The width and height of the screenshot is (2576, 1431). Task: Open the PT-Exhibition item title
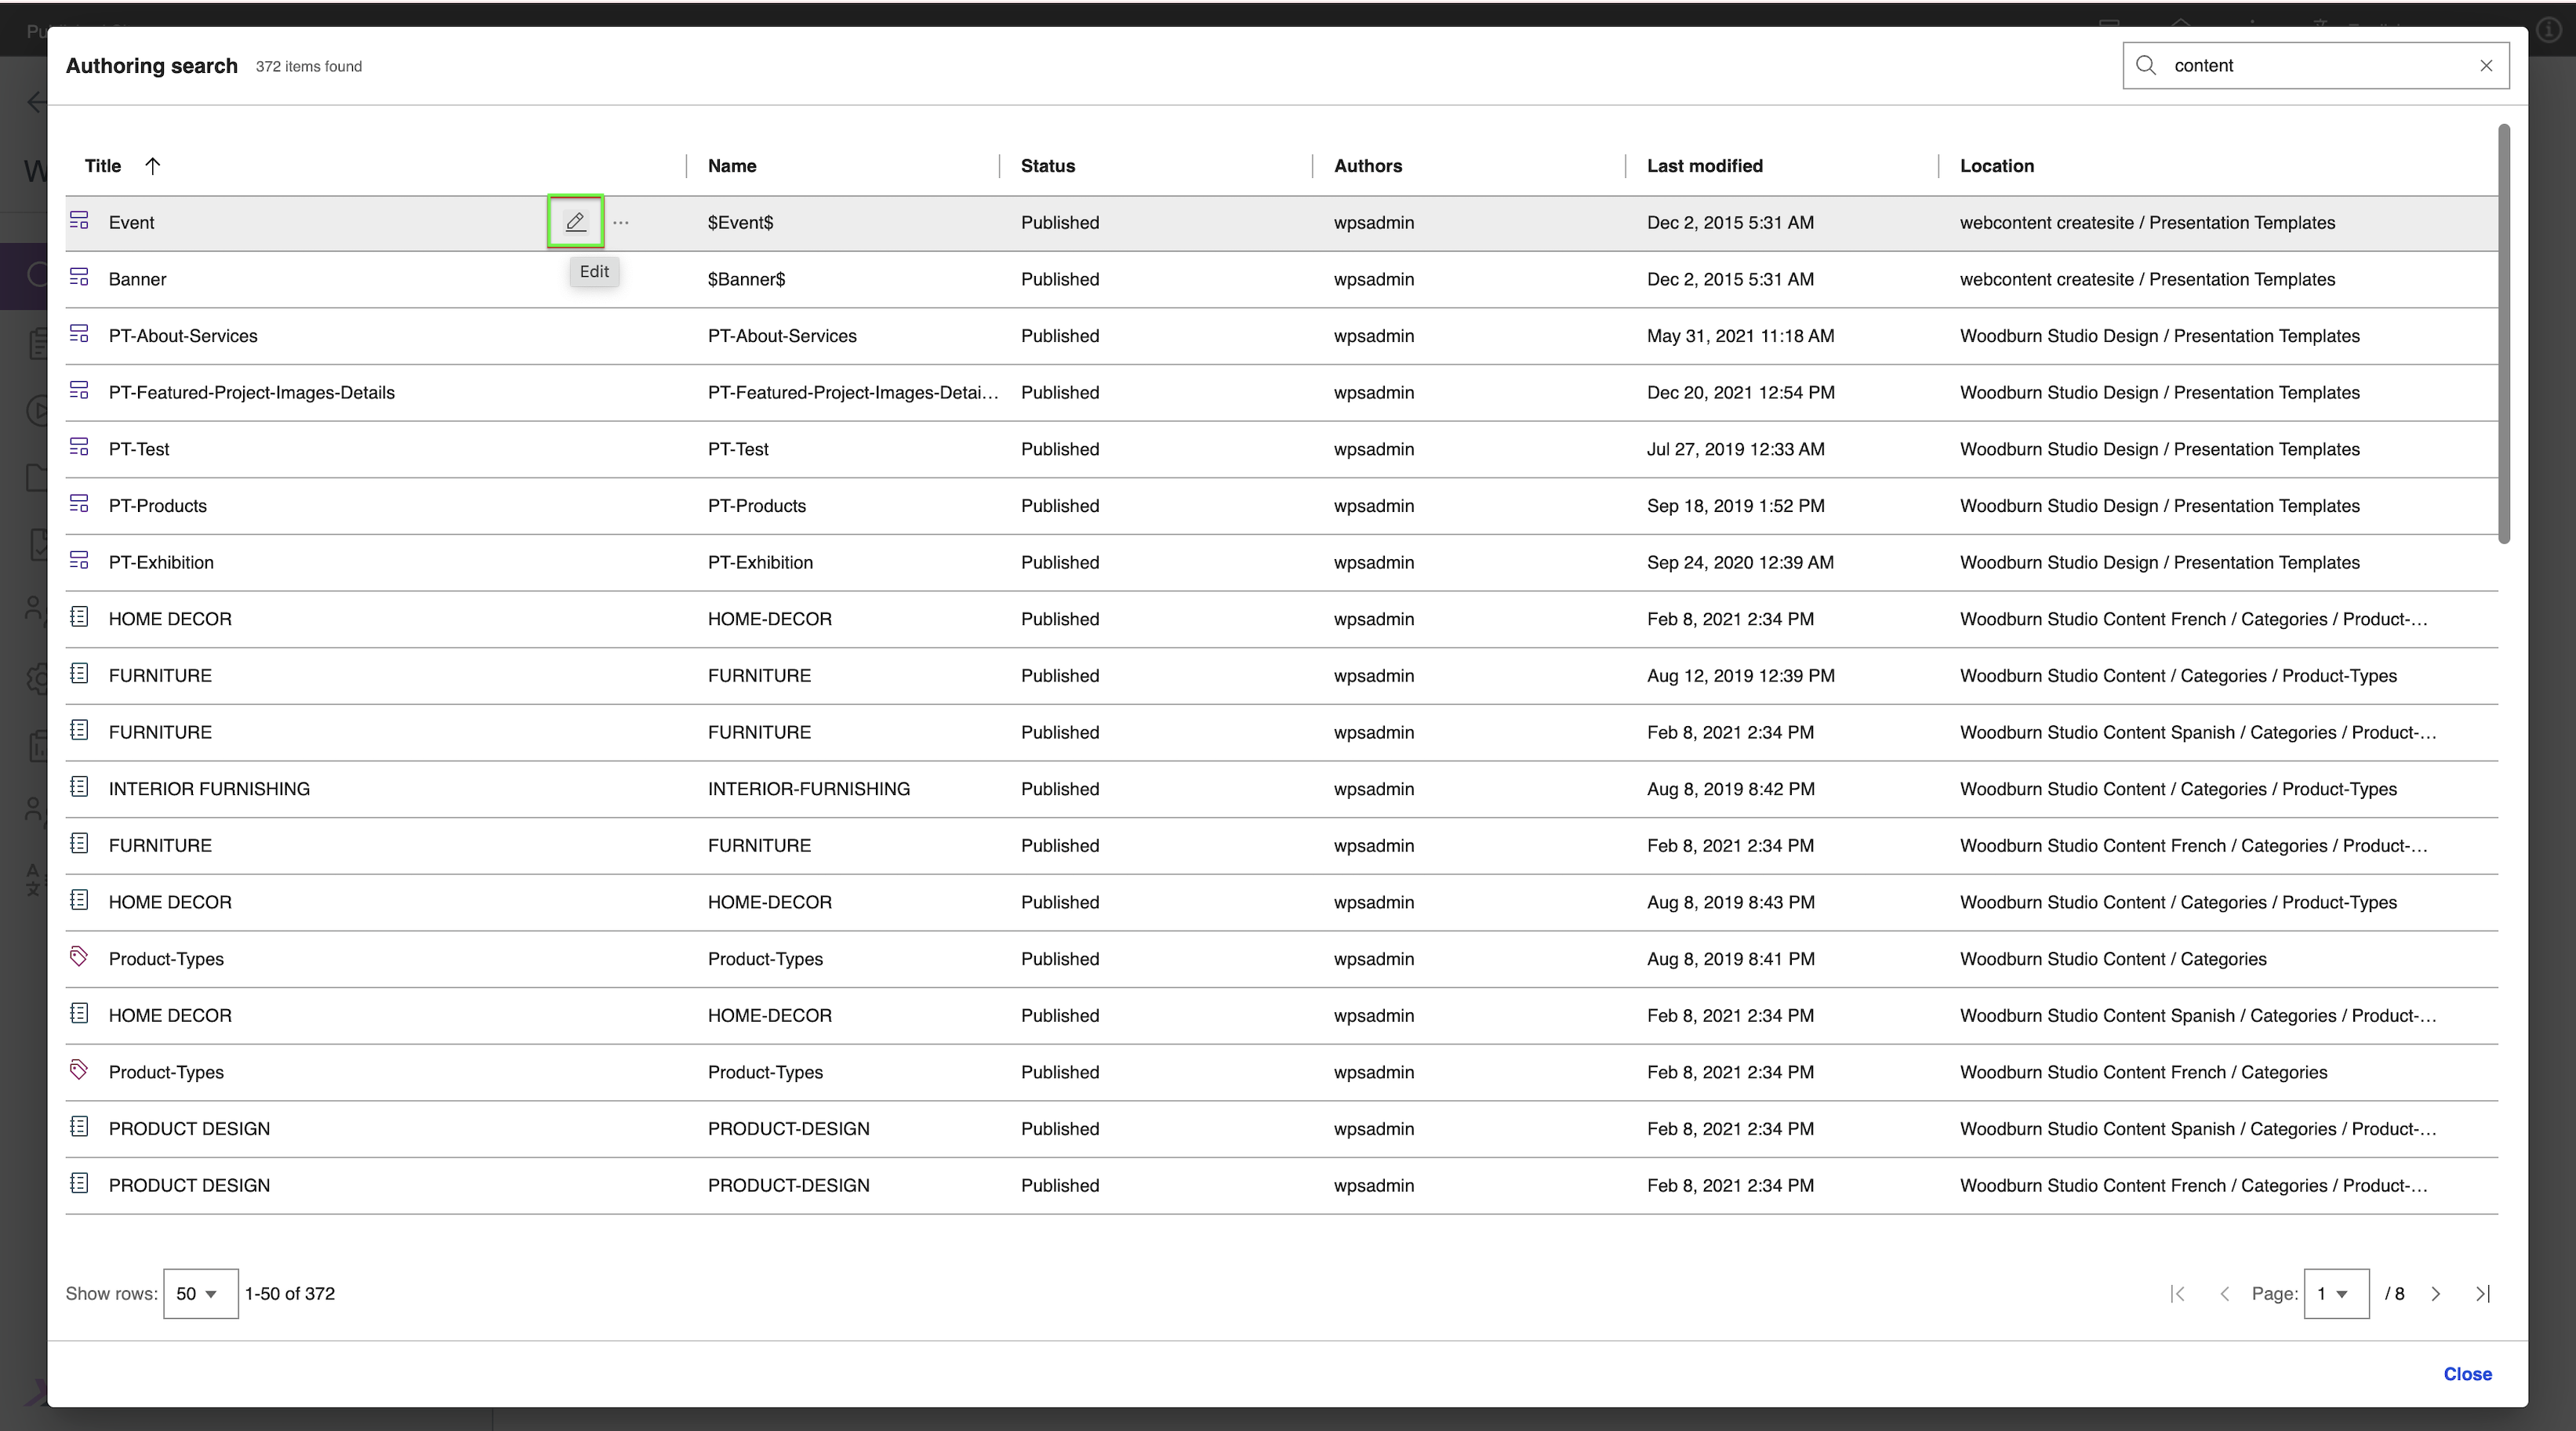[161, 562]
